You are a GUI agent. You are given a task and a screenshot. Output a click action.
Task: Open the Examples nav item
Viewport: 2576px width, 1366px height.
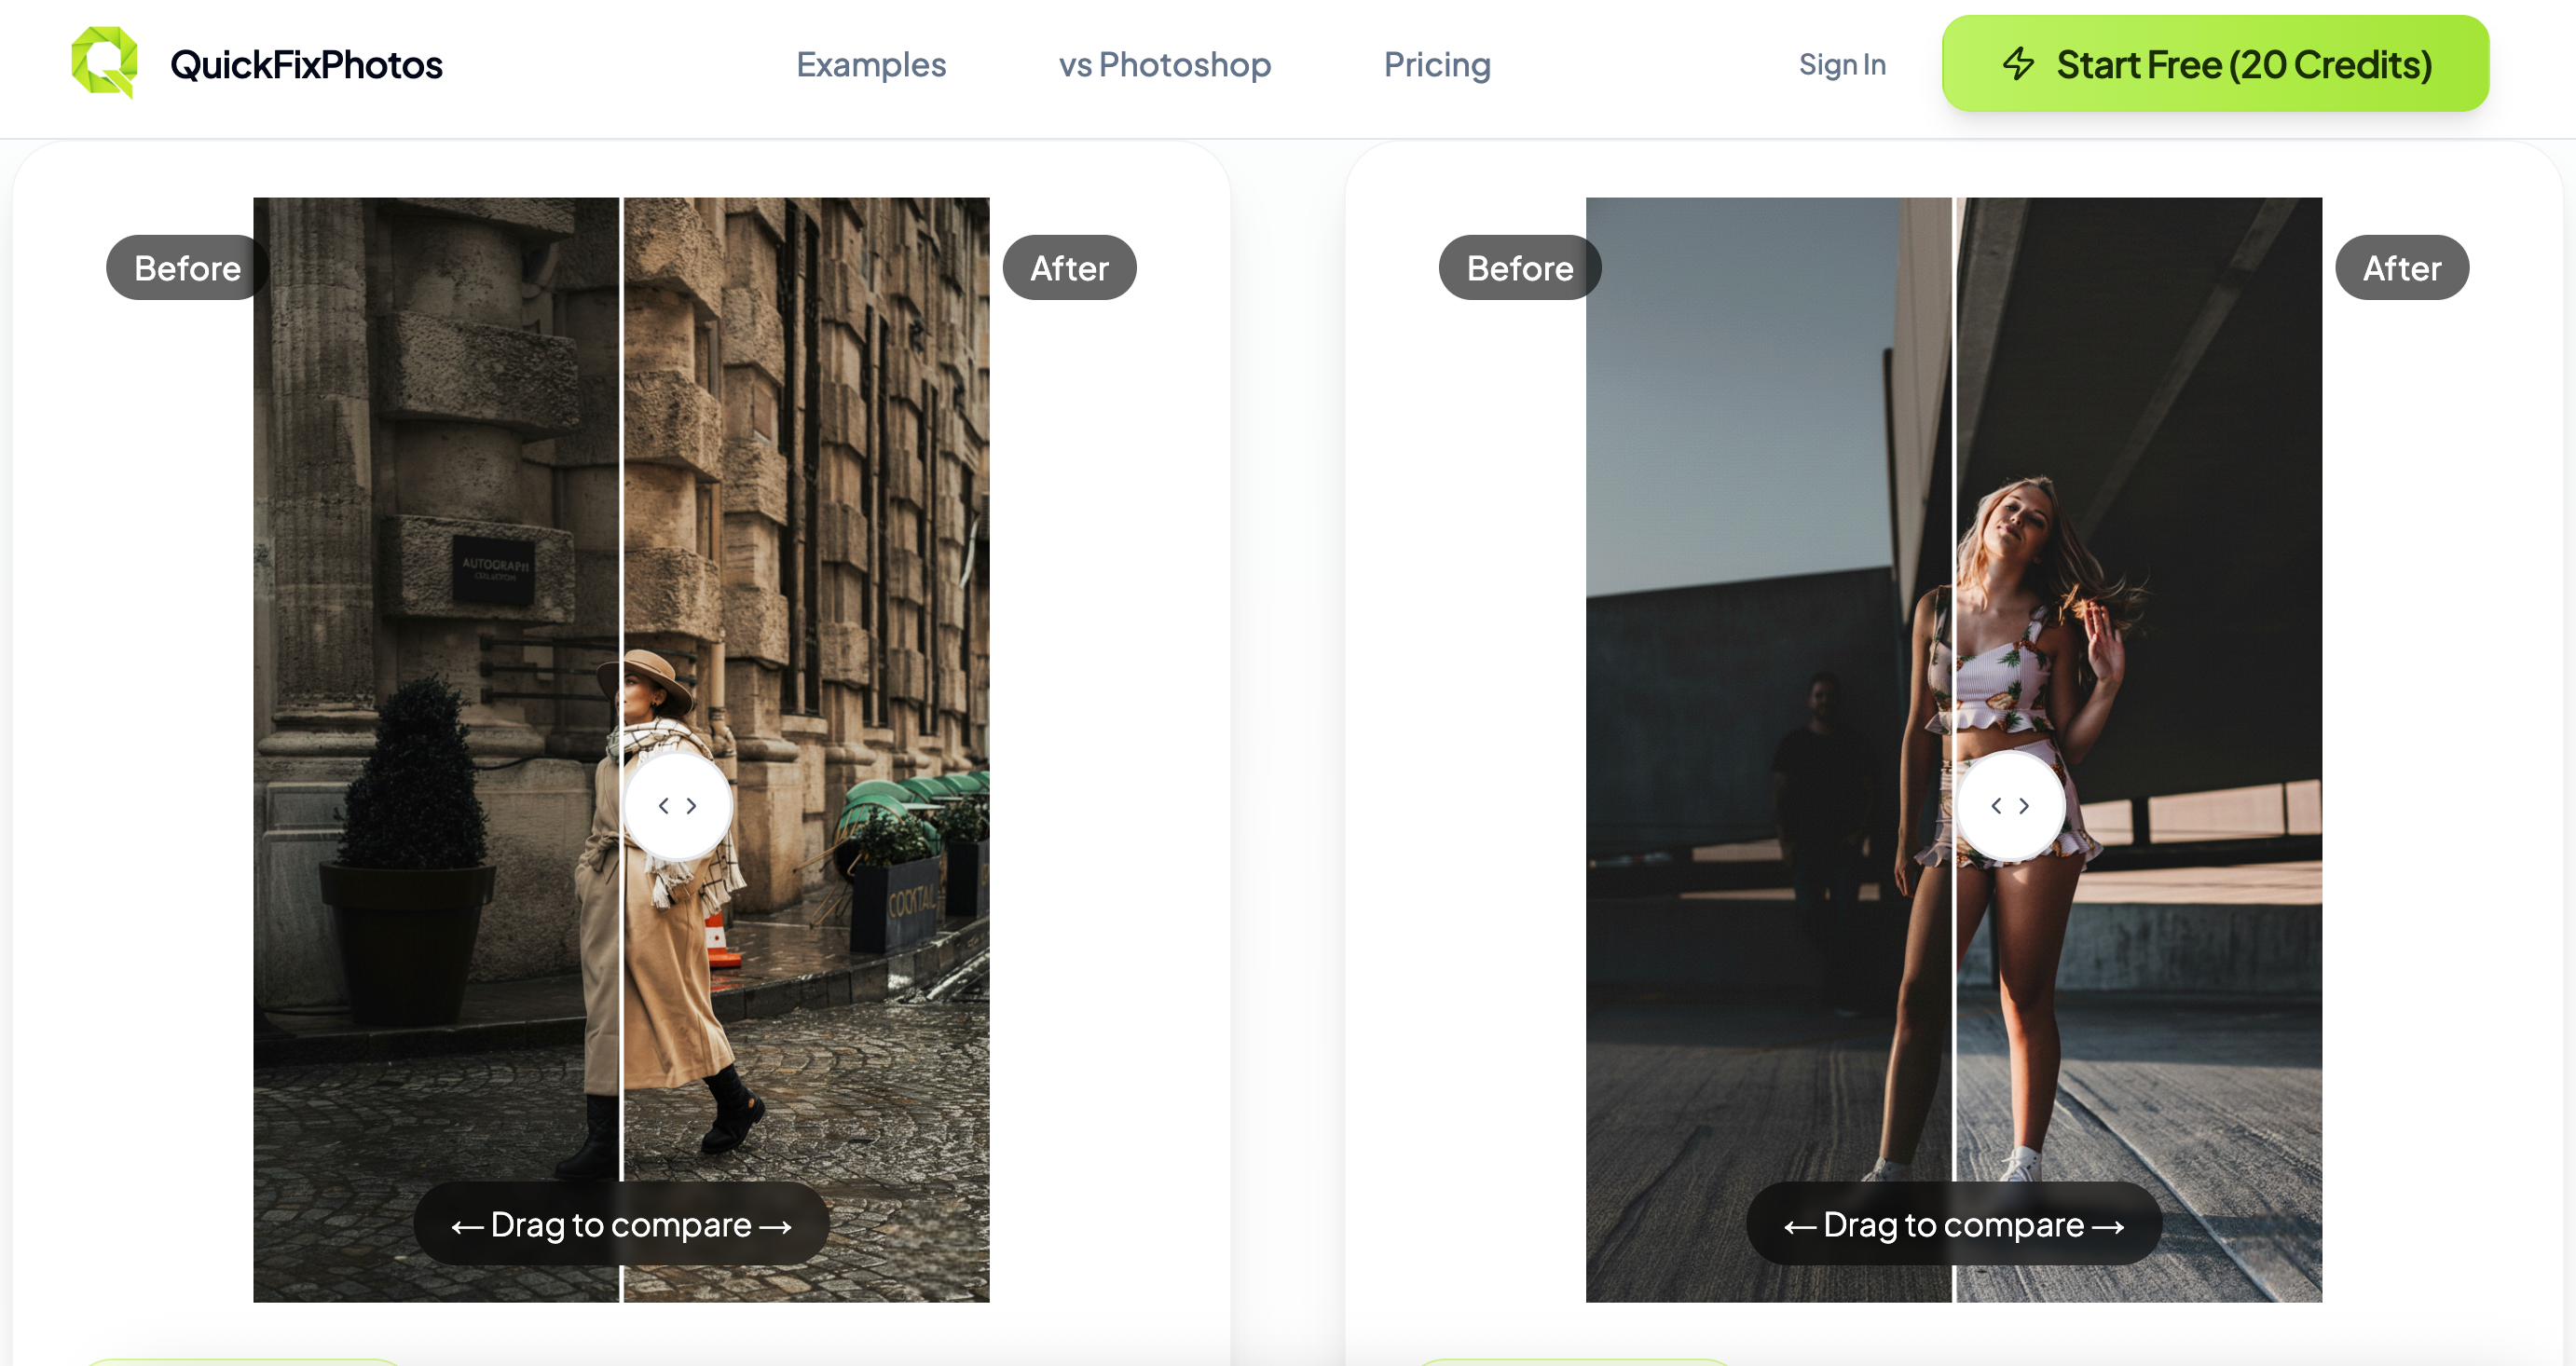point(870,65)
